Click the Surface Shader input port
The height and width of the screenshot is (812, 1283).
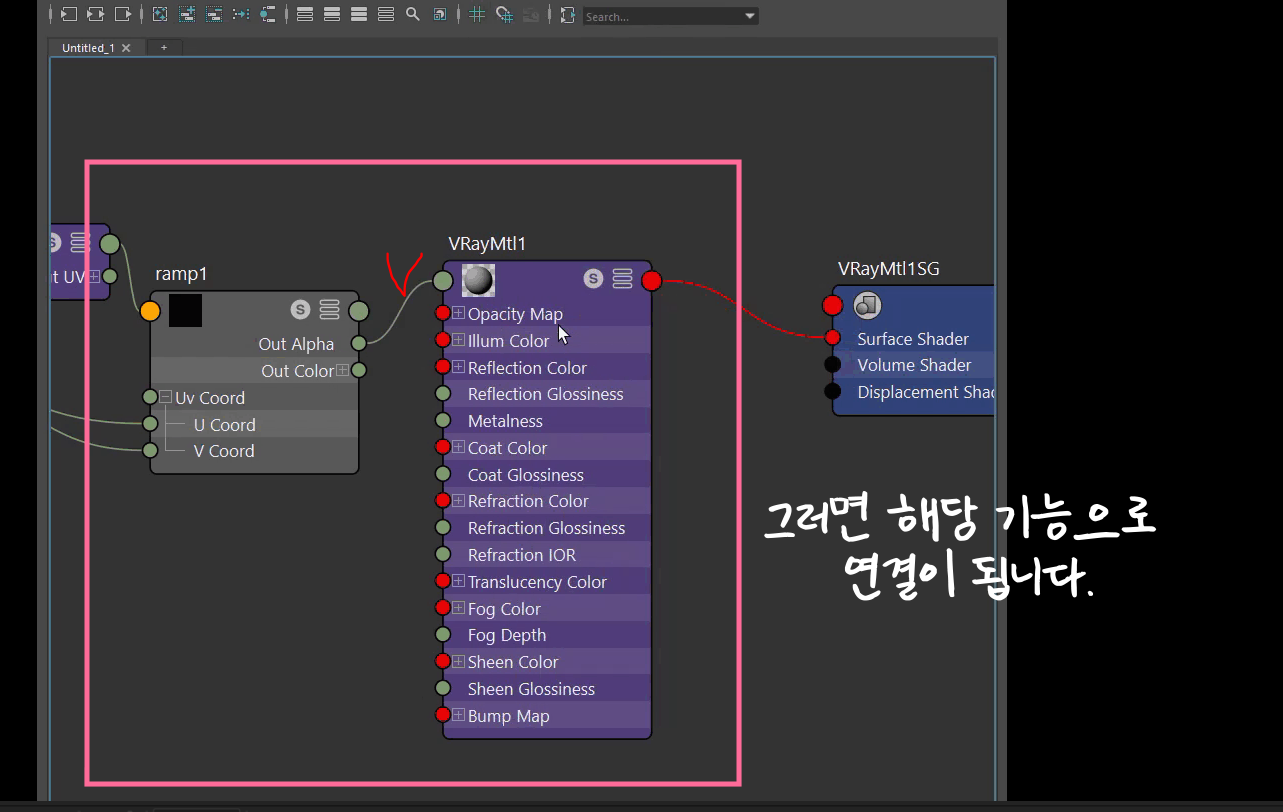tap(832, 338)
